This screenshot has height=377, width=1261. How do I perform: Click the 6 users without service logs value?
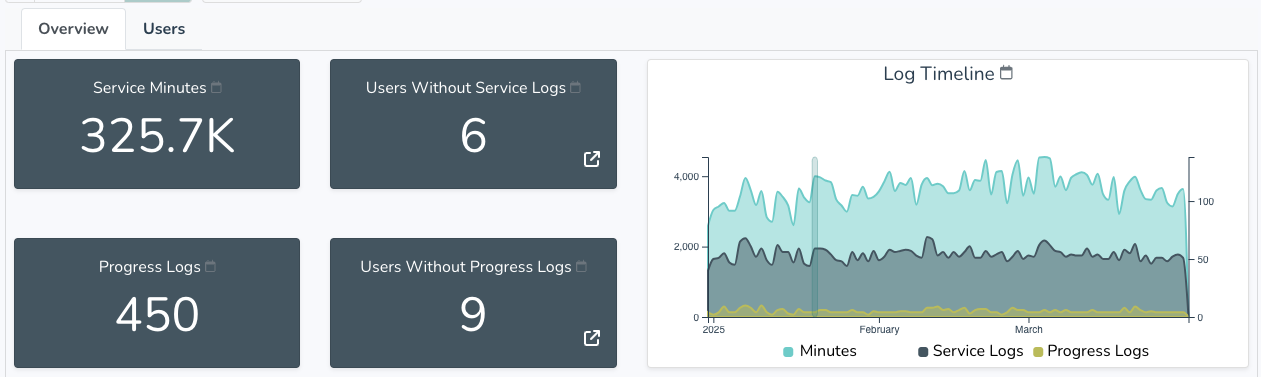pos(473,137)
